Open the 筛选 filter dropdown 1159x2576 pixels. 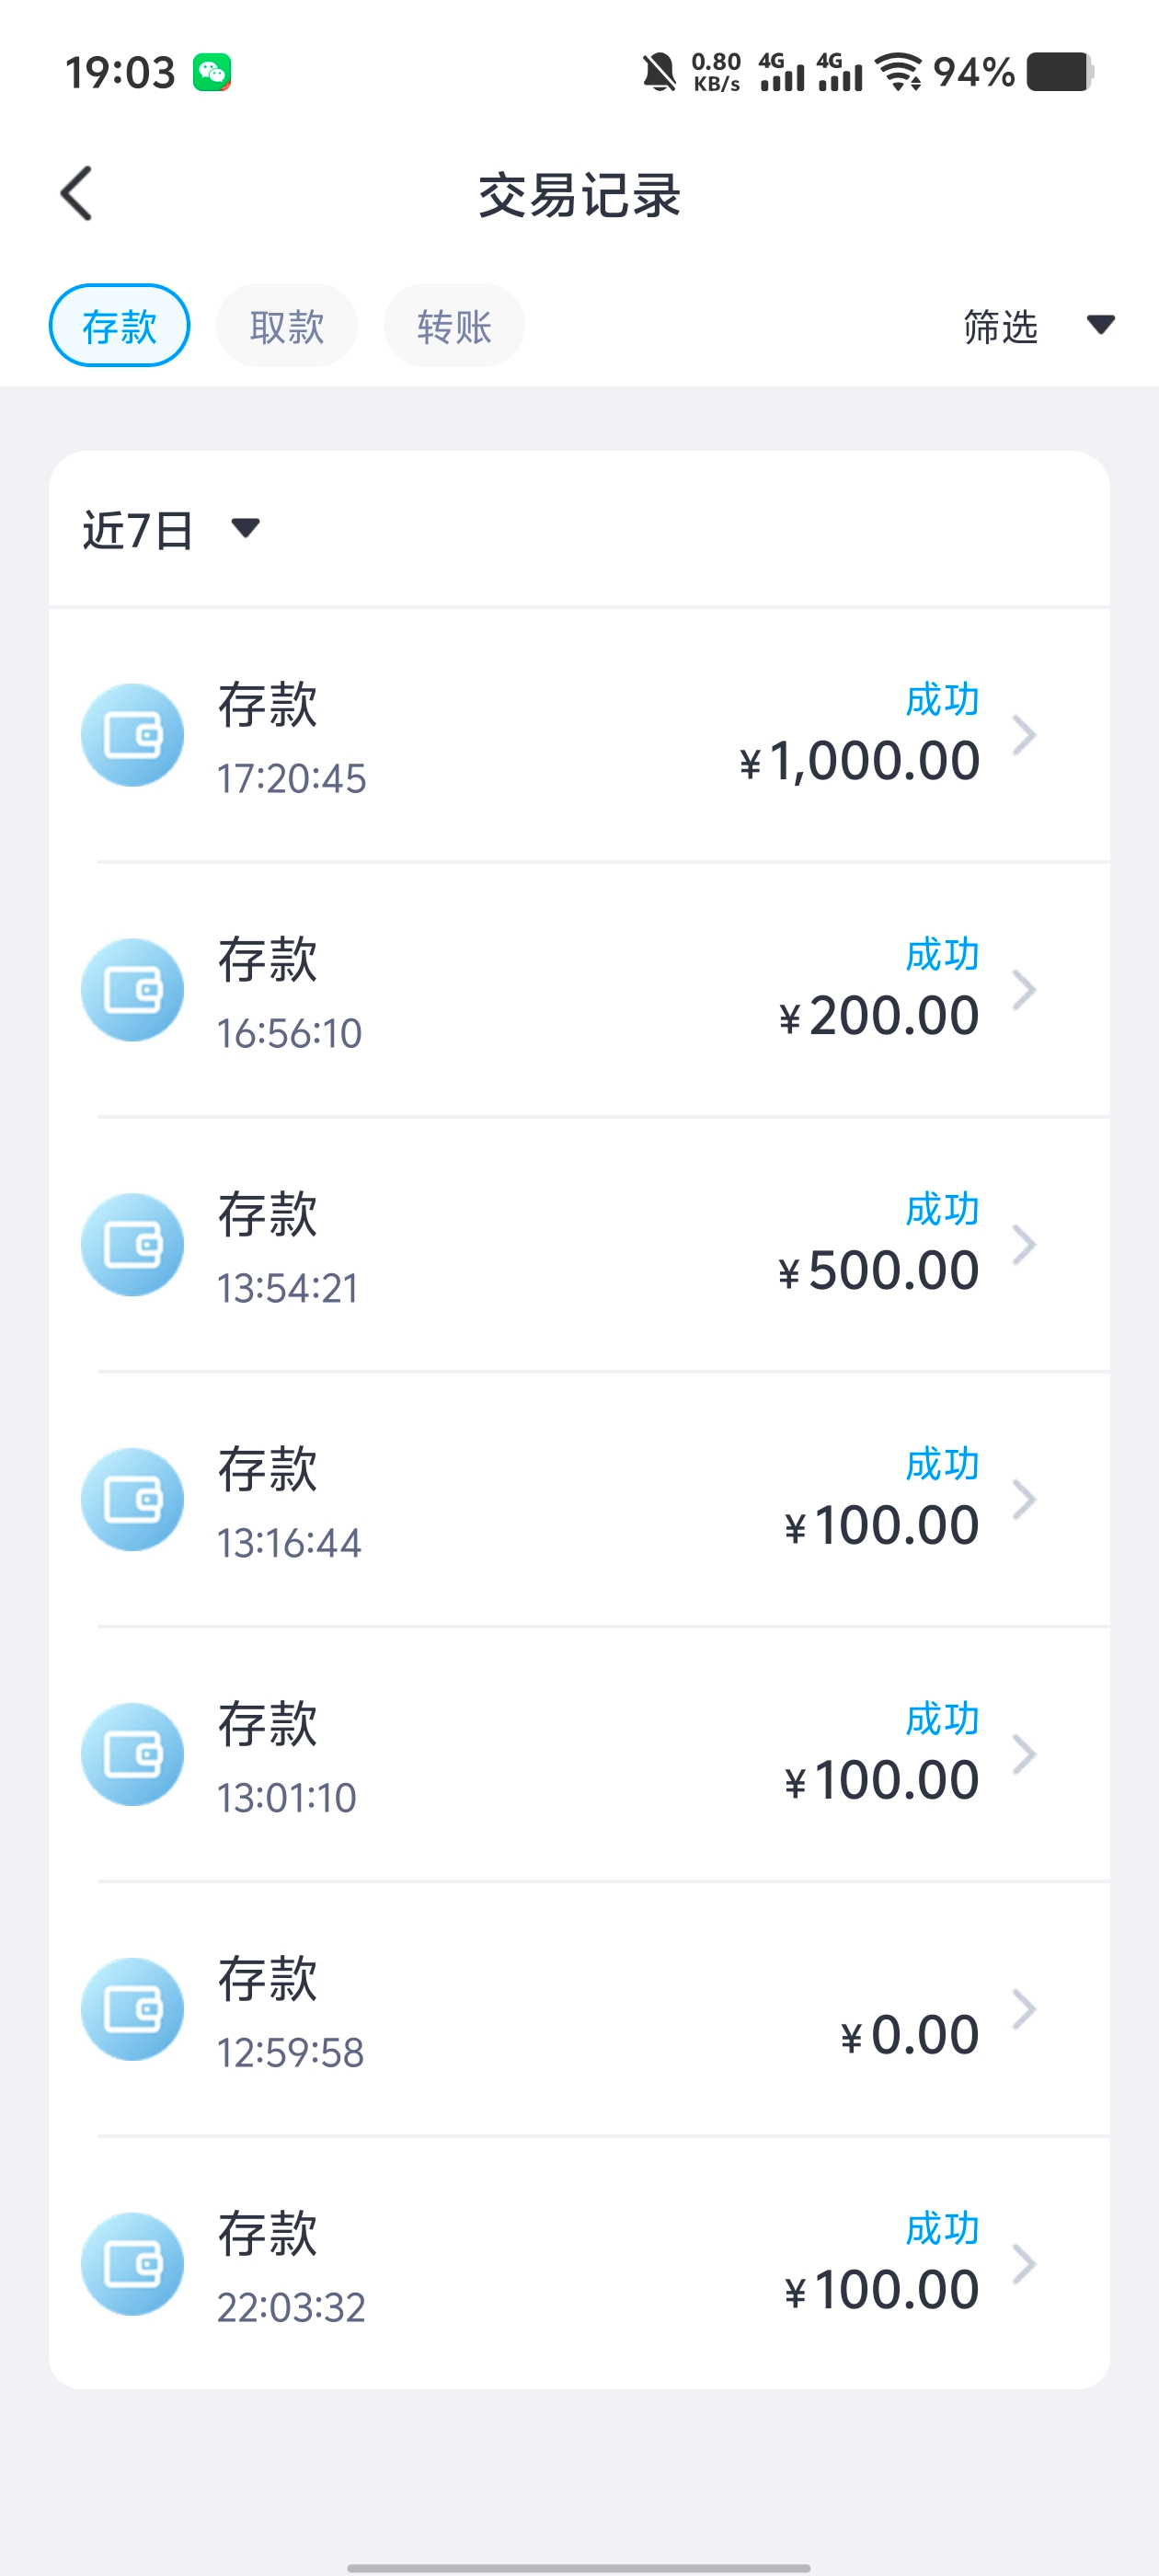[1038, 326]
